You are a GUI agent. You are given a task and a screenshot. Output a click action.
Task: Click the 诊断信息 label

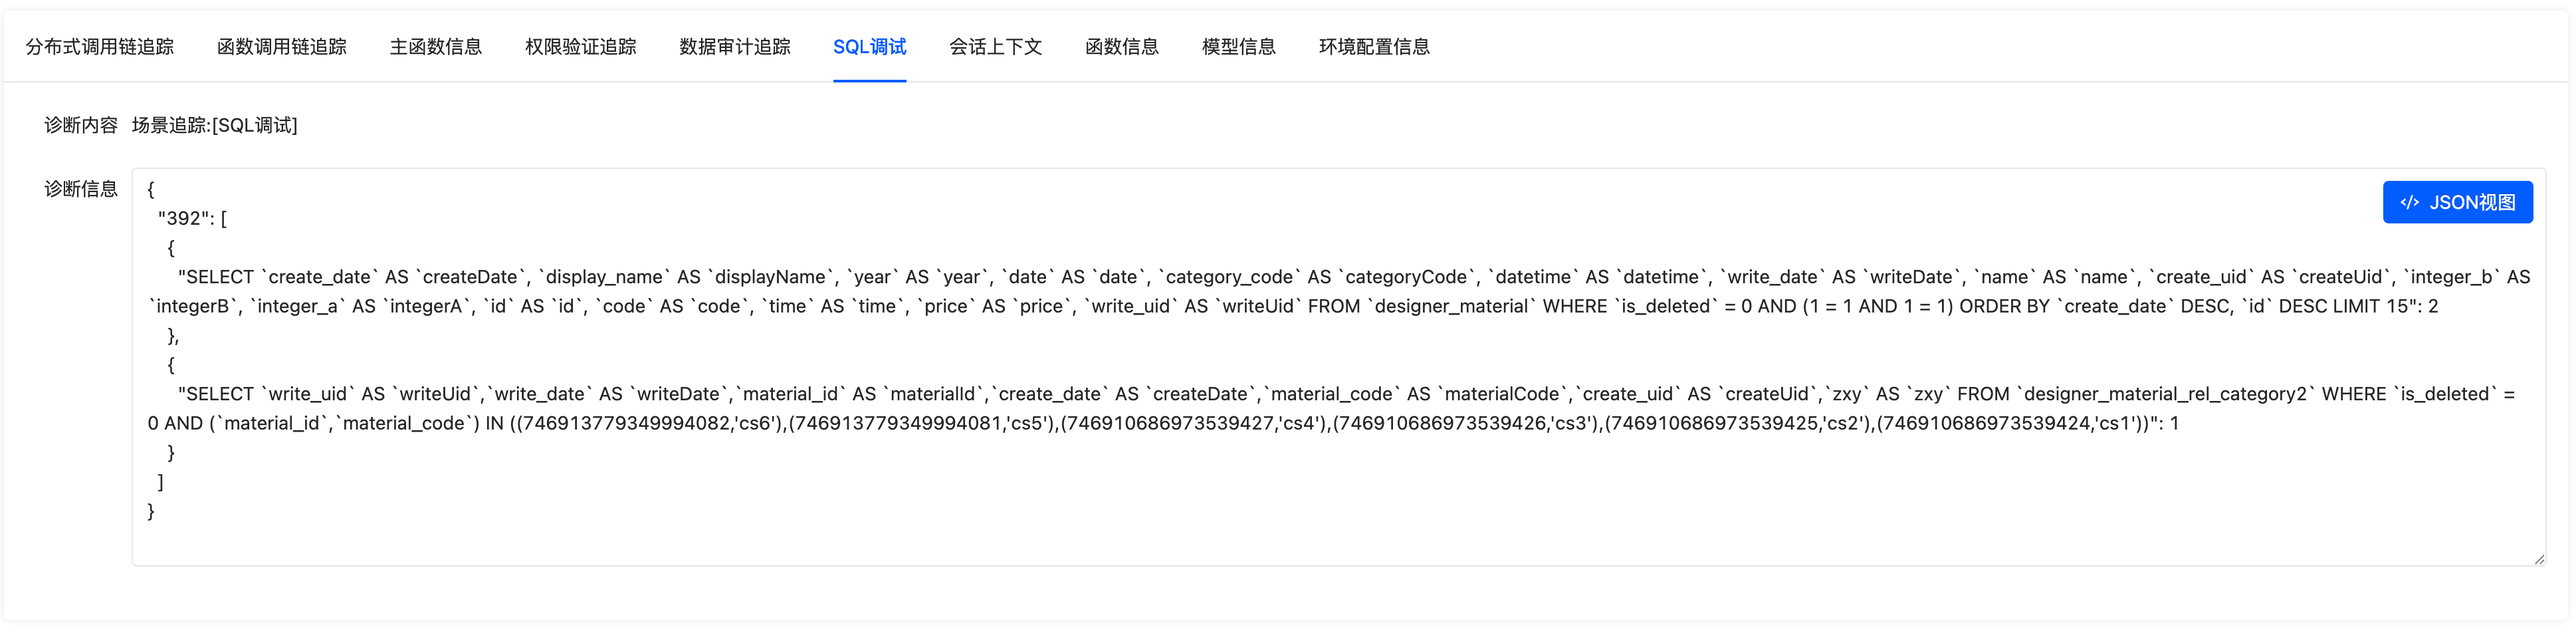pos(81,189)
